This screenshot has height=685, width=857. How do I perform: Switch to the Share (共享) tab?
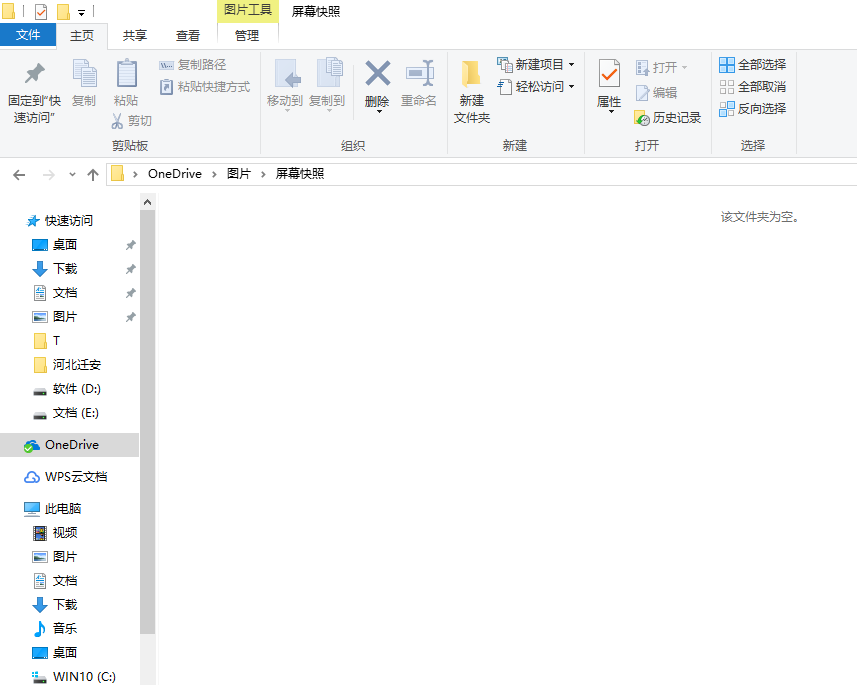135,36
